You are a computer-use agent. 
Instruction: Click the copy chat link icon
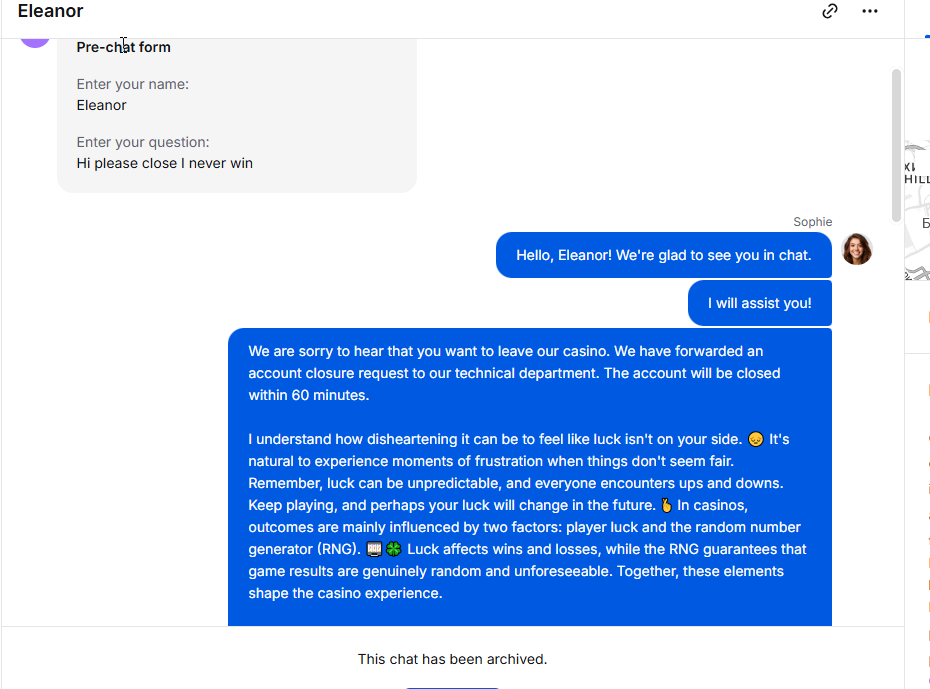click(x=829, y=11)
